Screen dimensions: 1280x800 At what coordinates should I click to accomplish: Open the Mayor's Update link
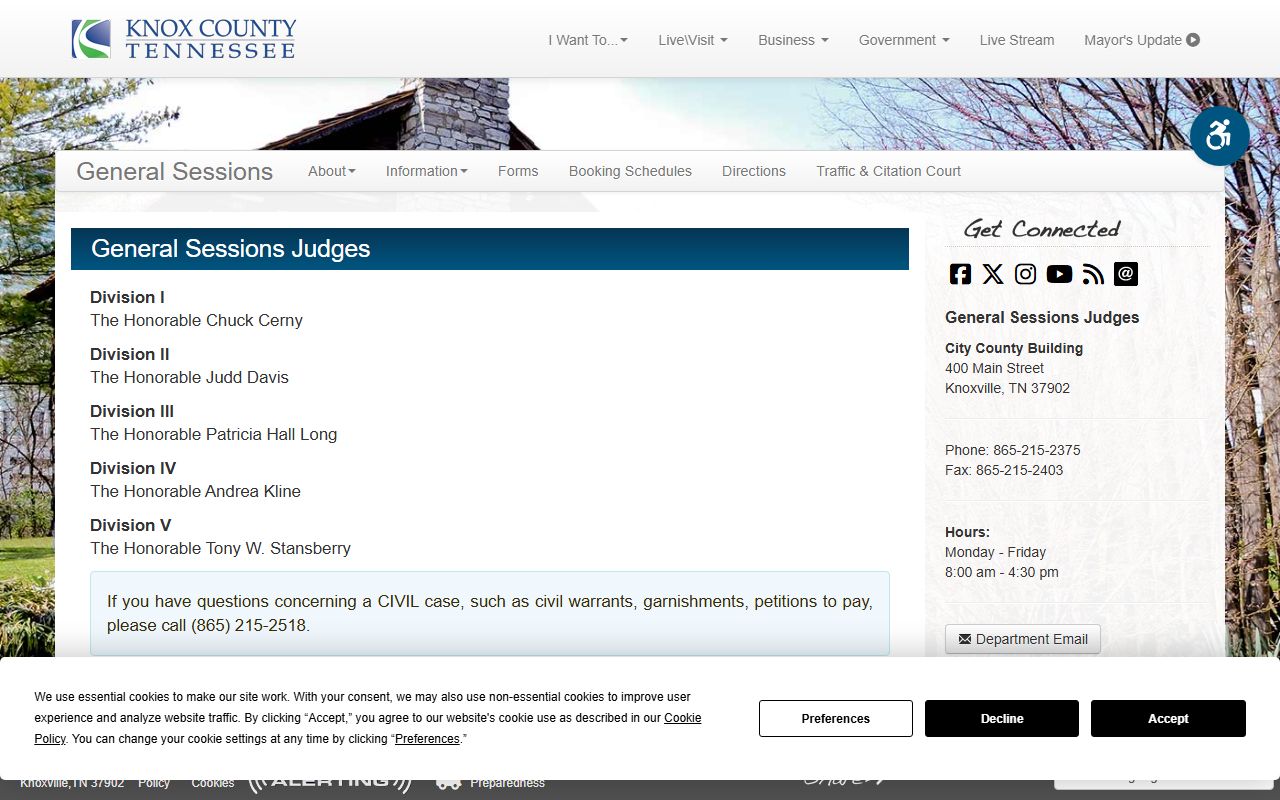point(1142,40)
